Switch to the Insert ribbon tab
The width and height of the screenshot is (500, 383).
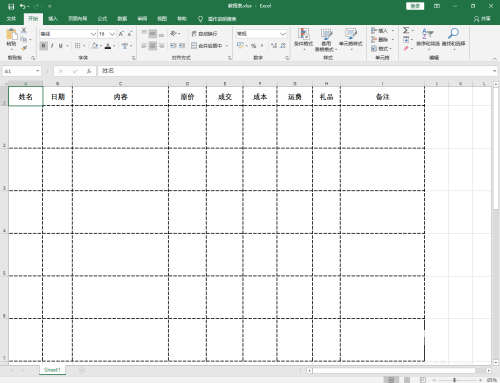pos(53,19)
